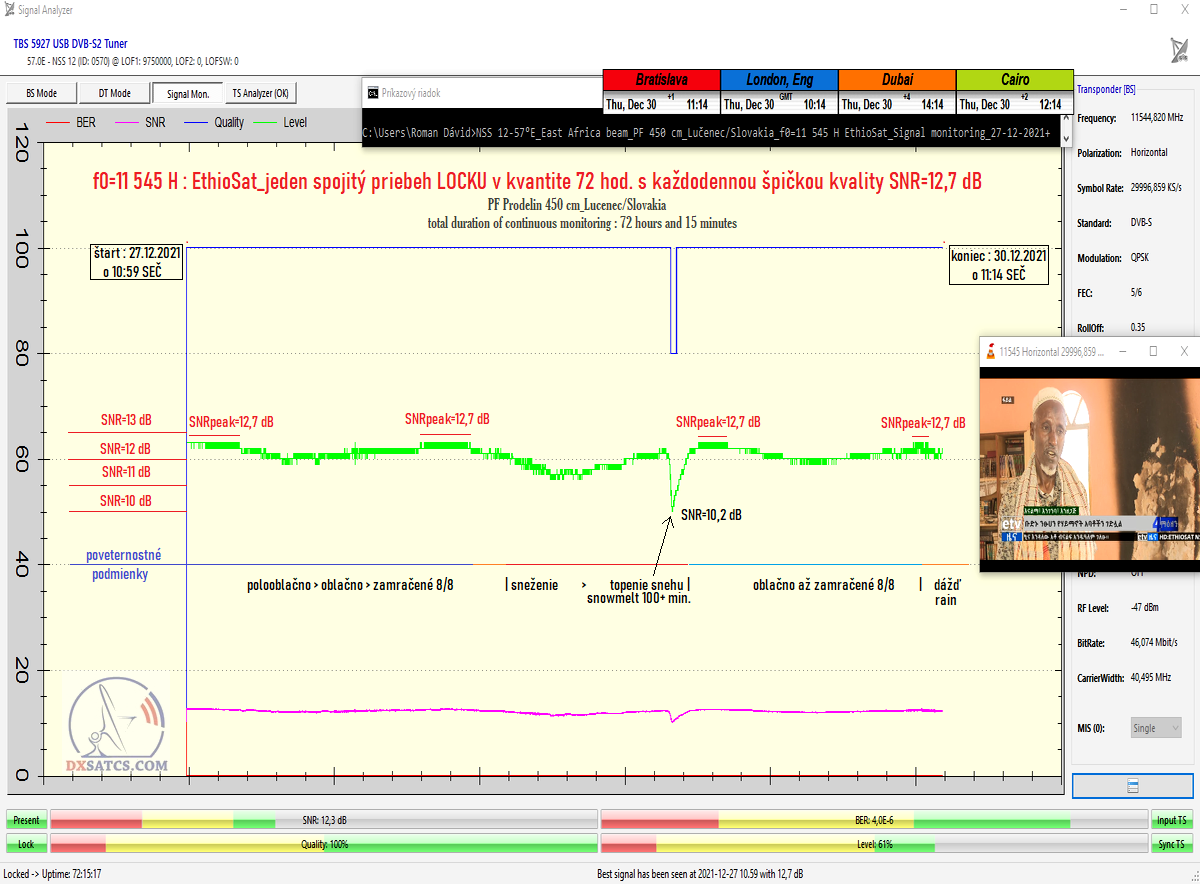Toggle the Lock status indicator

click(26, 844)
